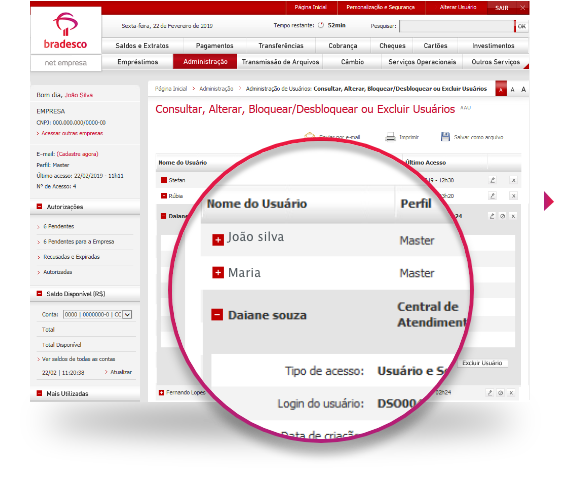
Task: Open the Conta account dropdown
Action: (x=128, y=314)
